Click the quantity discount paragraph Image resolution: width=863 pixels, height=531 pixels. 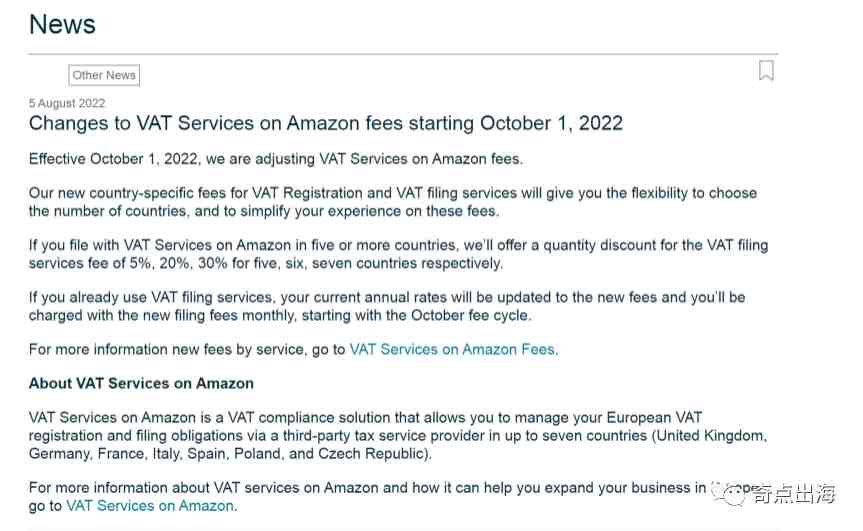[398, 254]
